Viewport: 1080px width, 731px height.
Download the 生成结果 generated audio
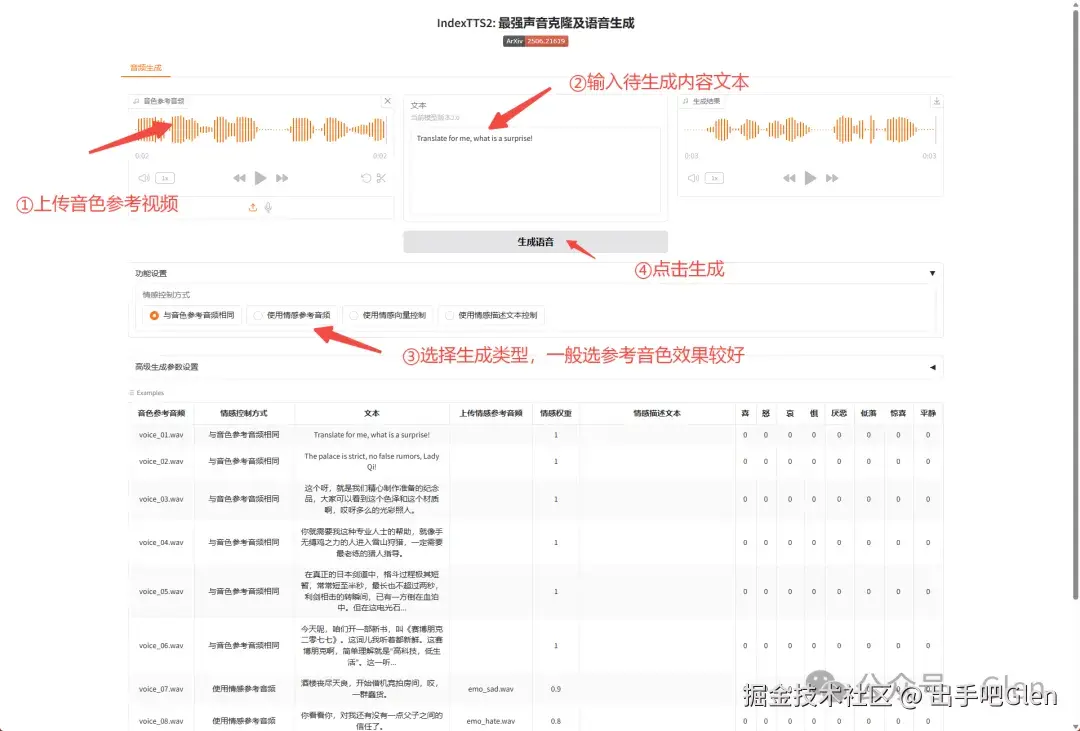(x=937, y=101)
